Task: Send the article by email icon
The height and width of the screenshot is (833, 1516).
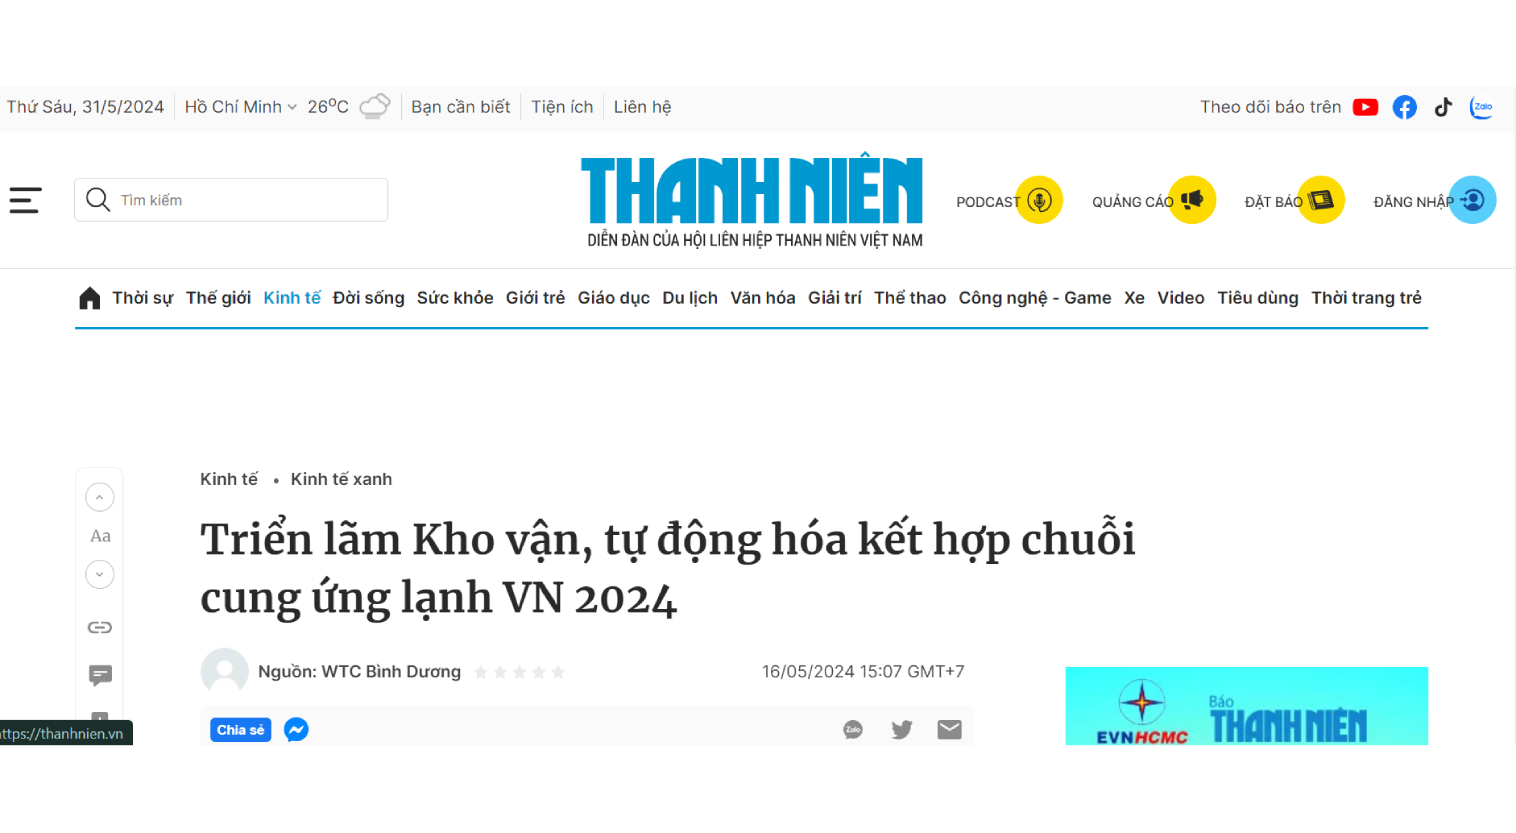Action: tap(949, 730)
